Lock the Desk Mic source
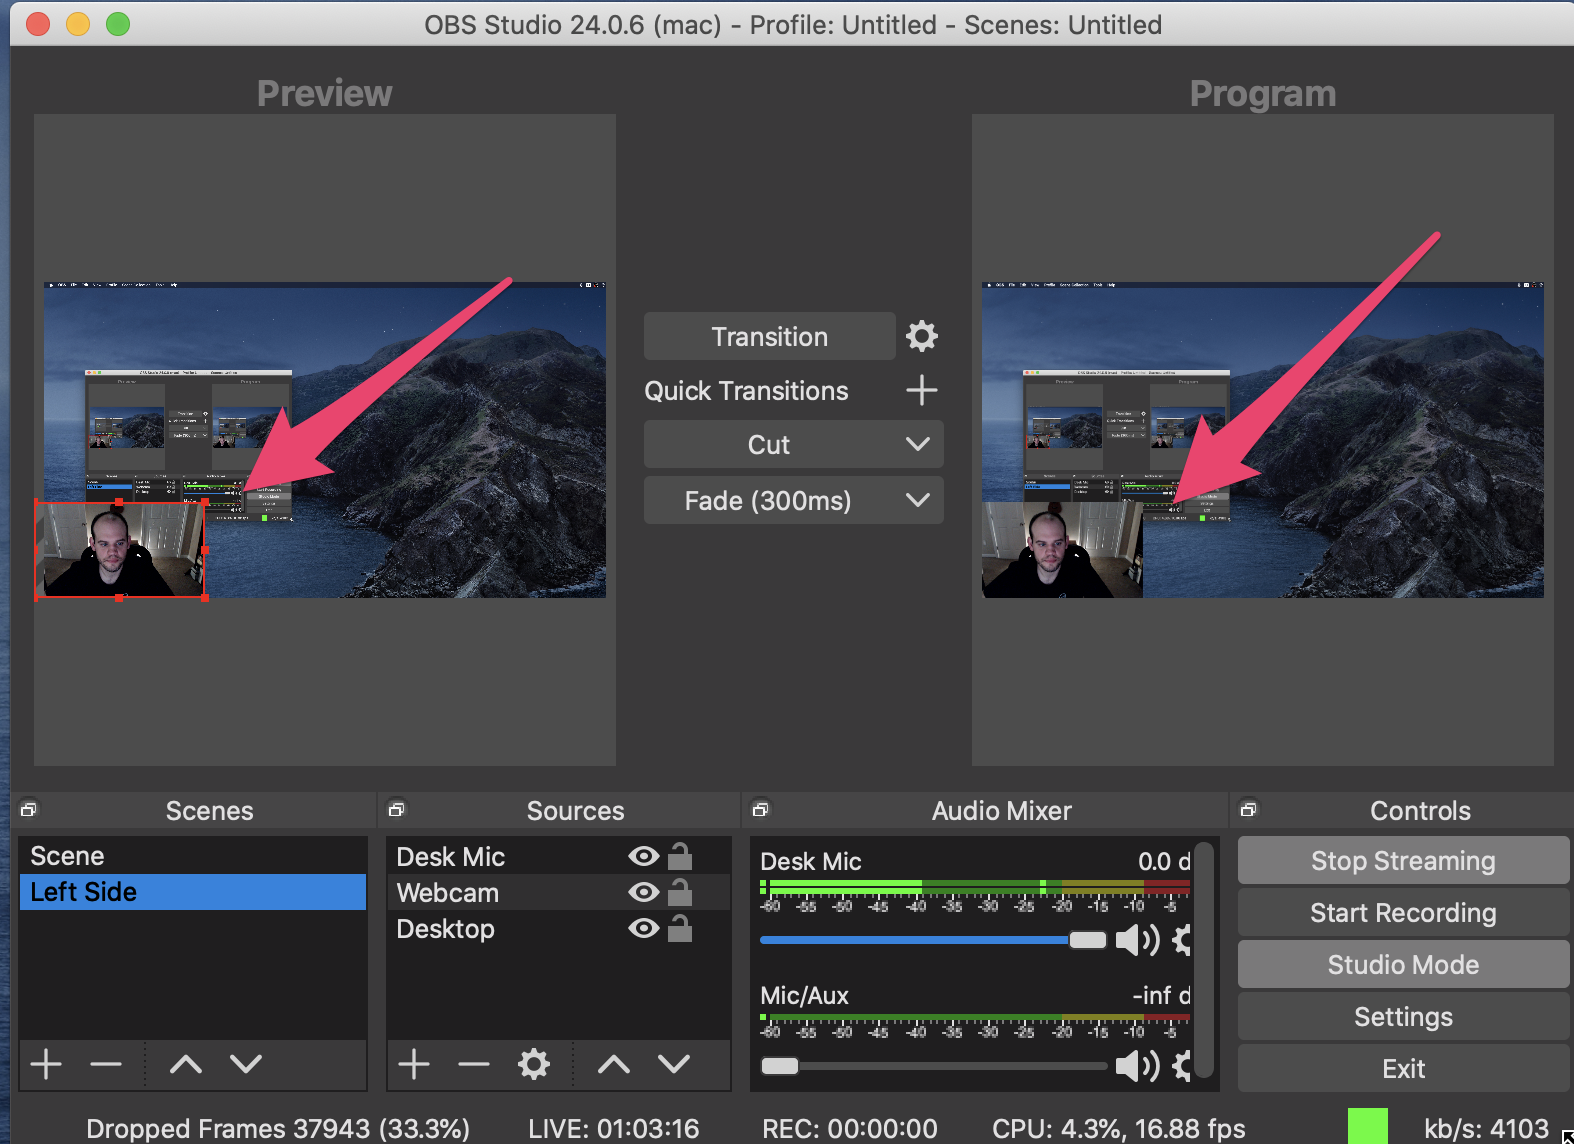 tap(680, 856)
